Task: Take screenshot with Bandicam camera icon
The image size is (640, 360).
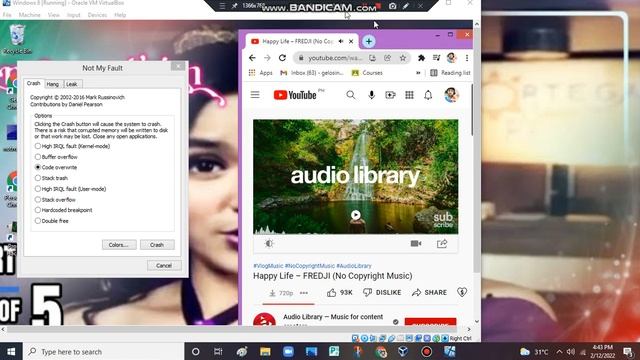Action: coord(392,6)
